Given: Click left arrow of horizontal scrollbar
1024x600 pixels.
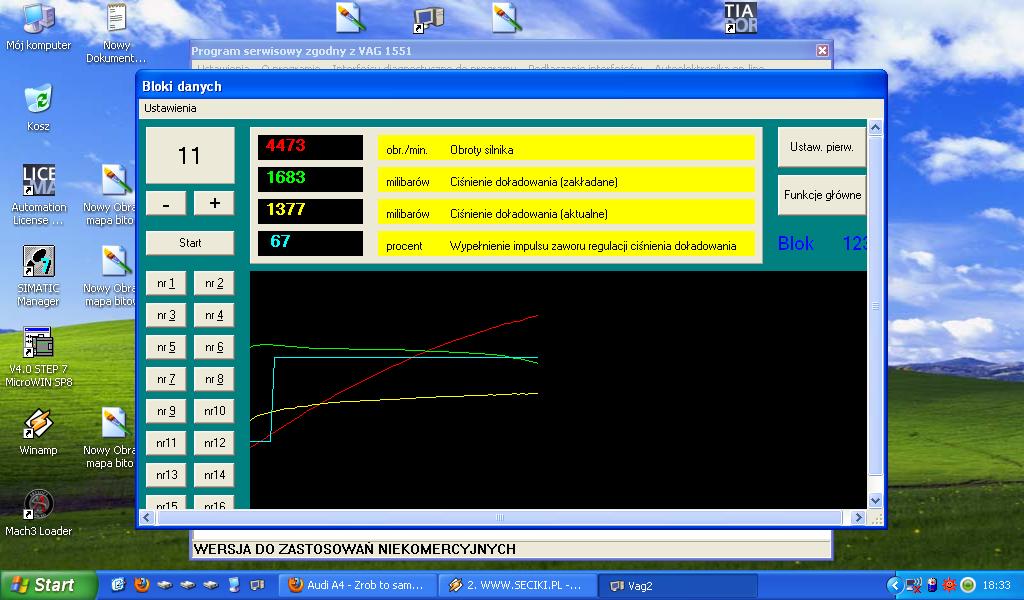Looking at the screenshot, I should pos(147,518).
